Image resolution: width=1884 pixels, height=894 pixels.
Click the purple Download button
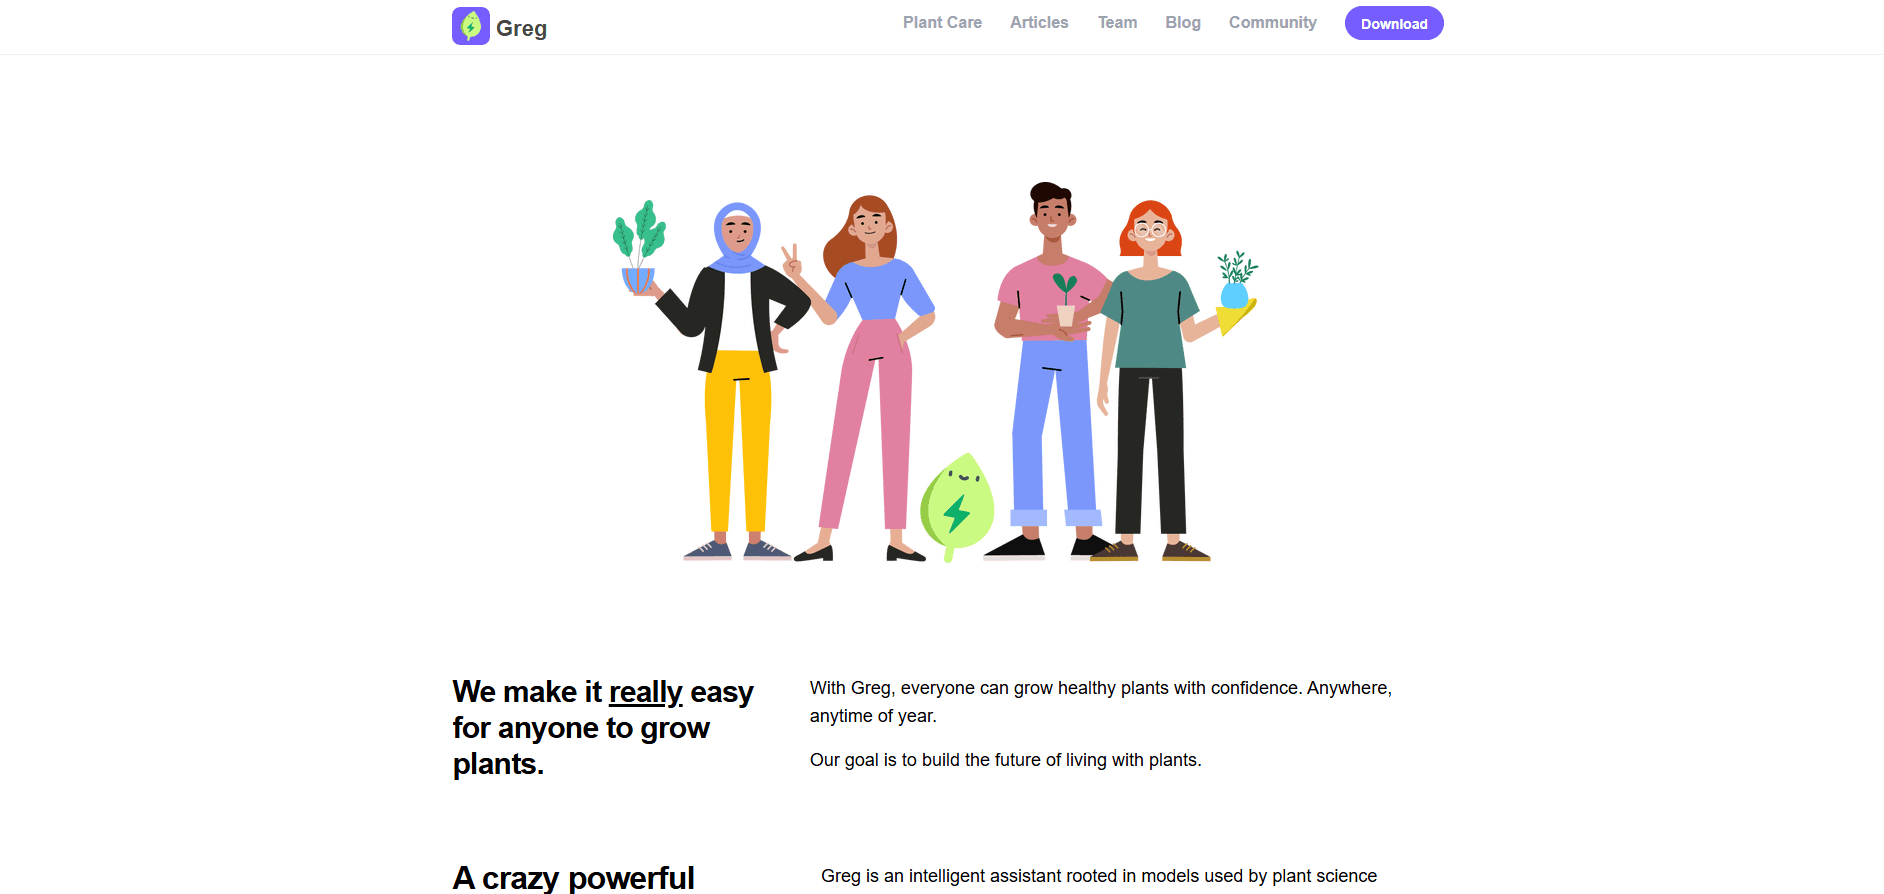1394,23
